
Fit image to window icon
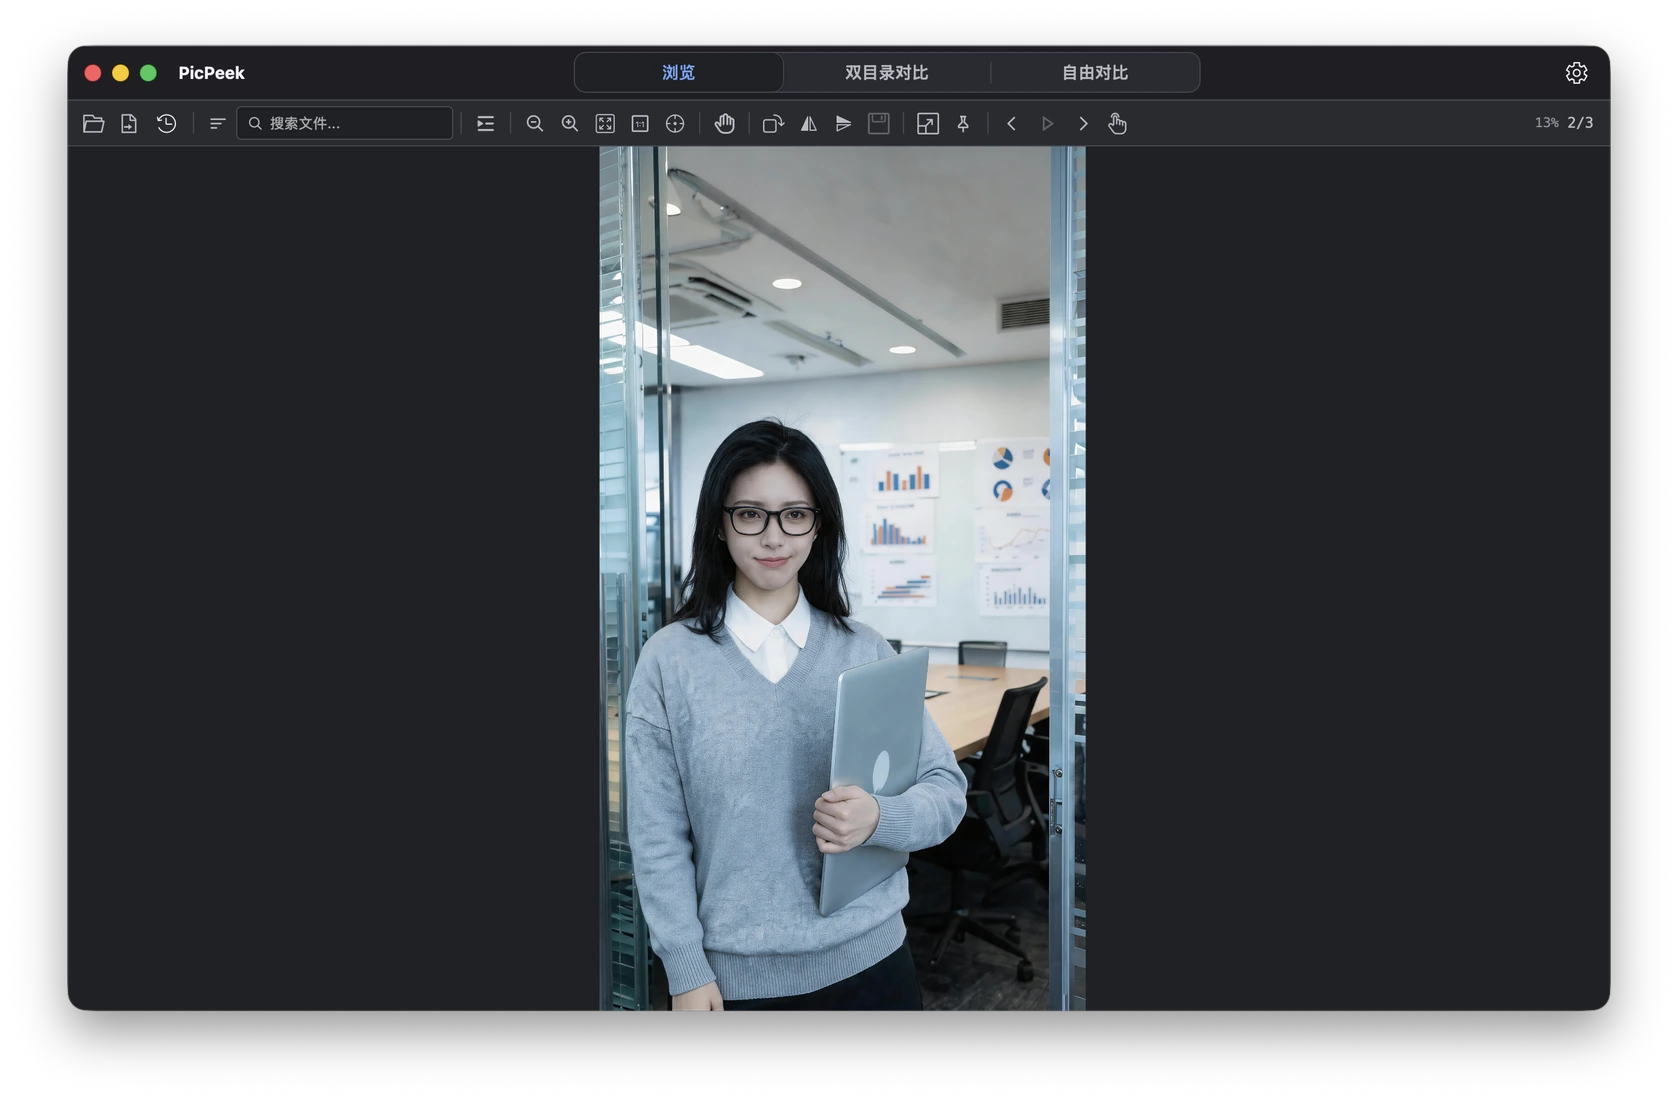(x=605, y=123)
